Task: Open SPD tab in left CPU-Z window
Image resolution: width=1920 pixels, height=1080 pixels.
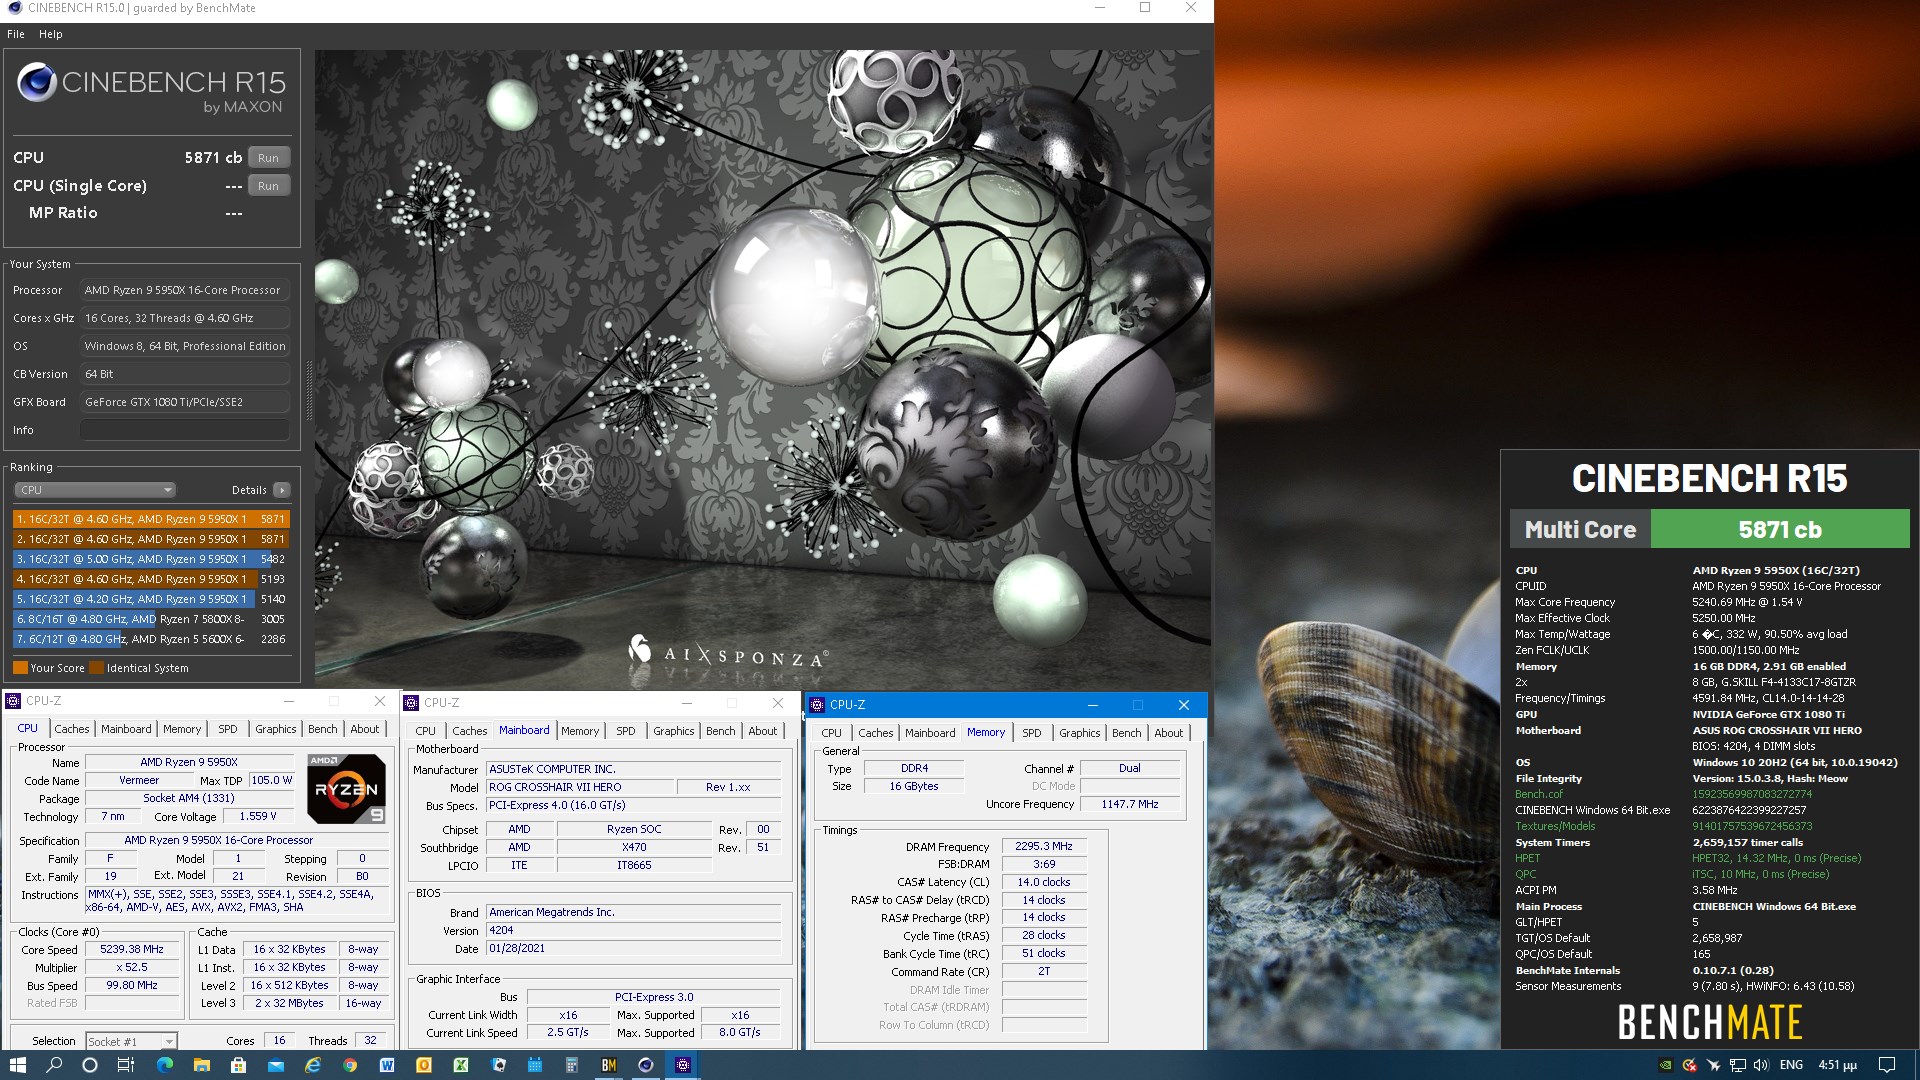Action: 228,729
